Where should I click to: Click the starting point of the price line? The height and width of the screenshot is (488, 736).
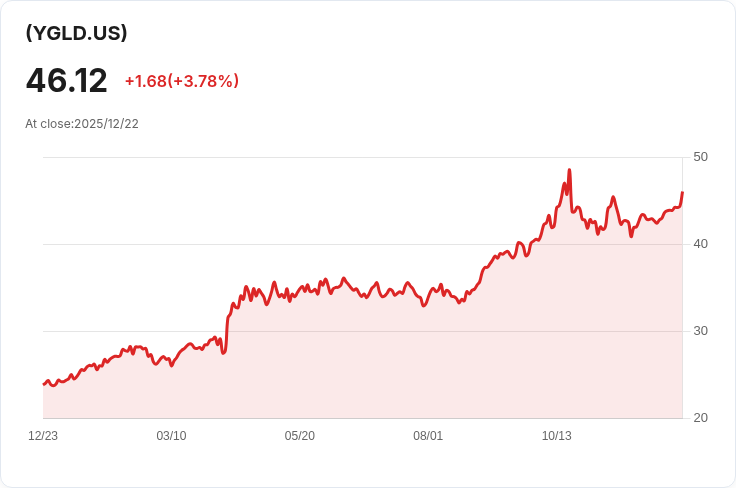[44, 384]
